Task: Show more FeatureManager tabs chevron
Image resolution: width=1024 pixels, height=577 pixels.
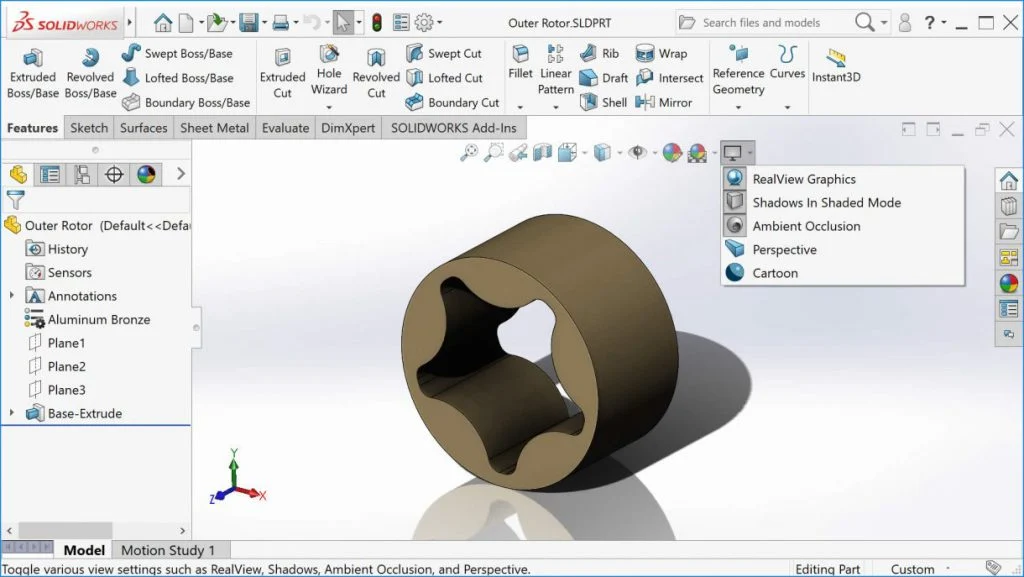Action: pos(181,174)
